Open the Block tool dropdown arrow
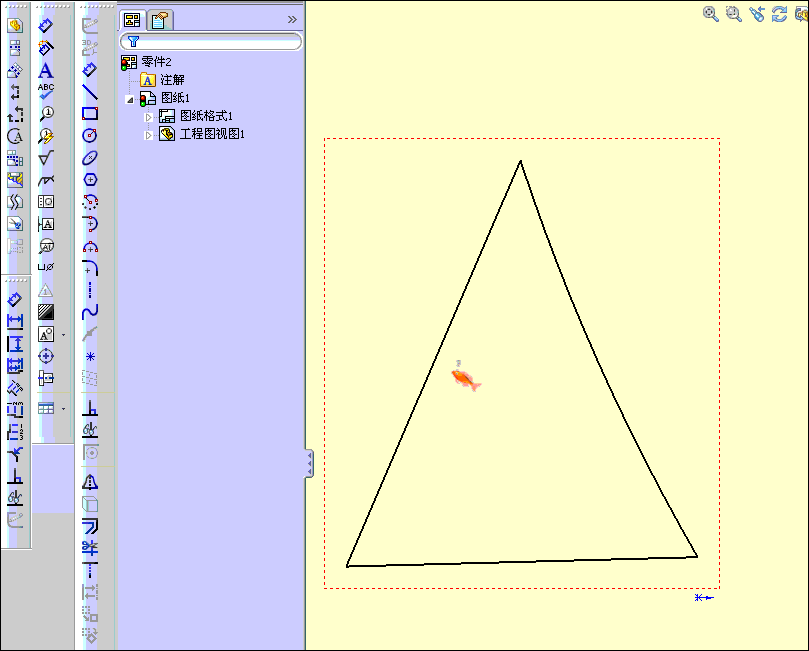This screenshot has width=809, height=651. (63, 335)
